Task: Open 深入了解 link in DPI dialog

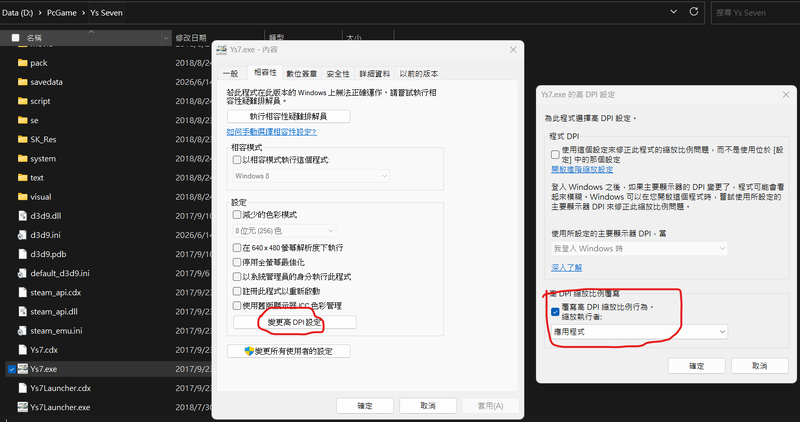Action: pos(566,267)
